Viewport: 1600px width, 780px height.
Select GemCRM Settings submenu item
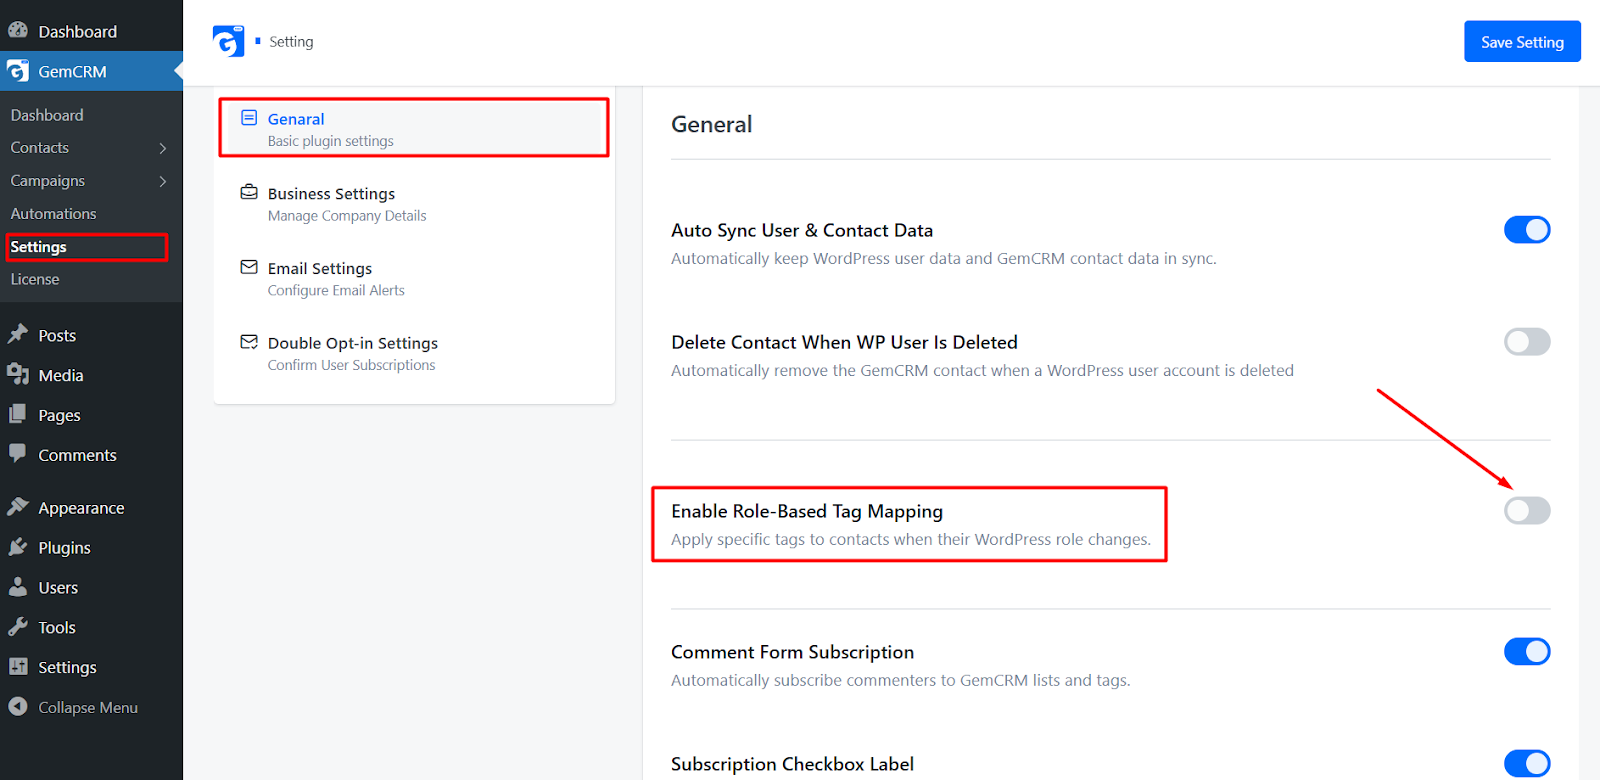(x=38, y=247)
